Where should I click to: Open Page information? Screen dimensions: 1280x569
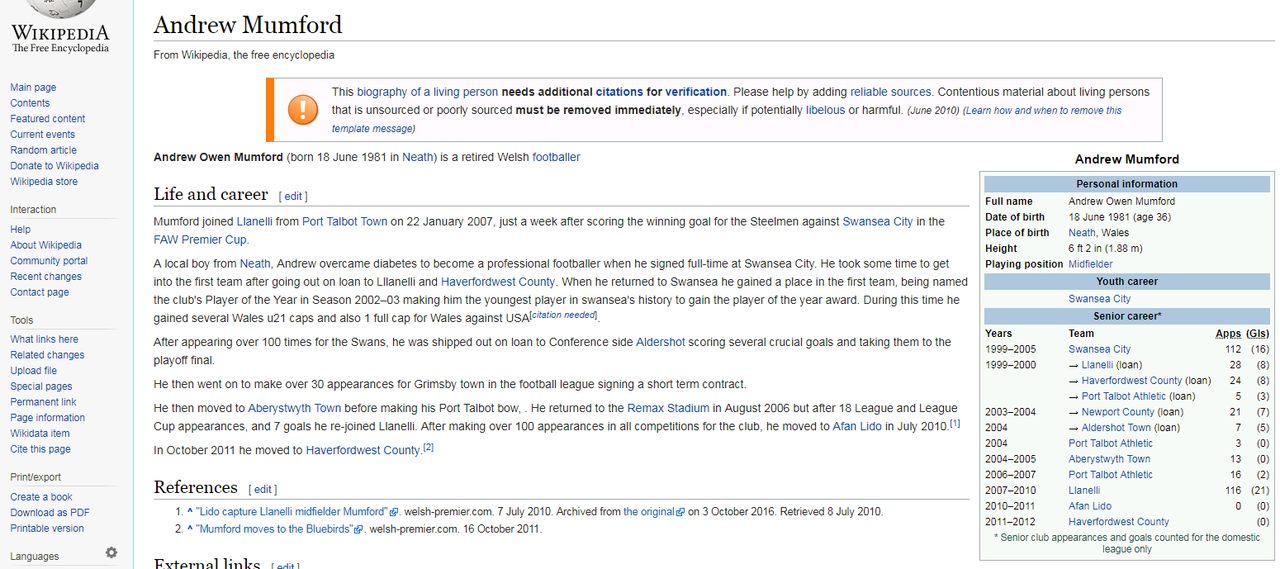[x=47, y=418]
